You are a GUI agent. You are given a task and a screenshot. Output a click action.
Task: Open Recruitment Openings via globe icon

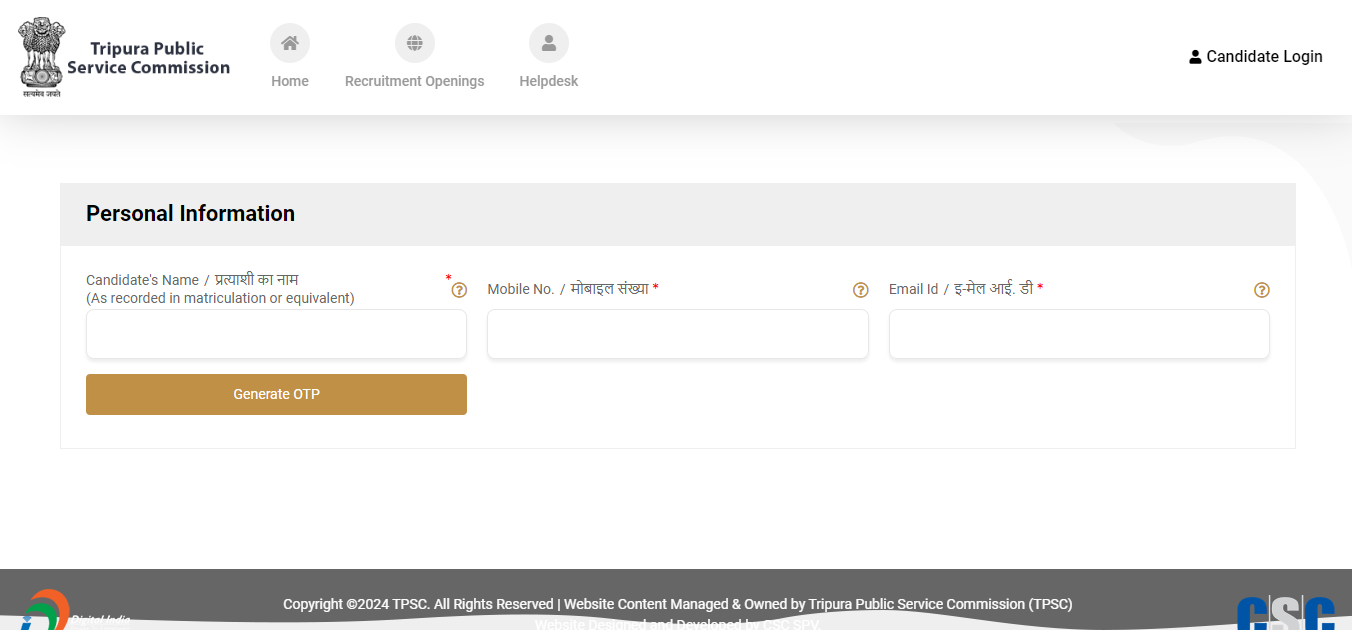[x=414, y=43]
